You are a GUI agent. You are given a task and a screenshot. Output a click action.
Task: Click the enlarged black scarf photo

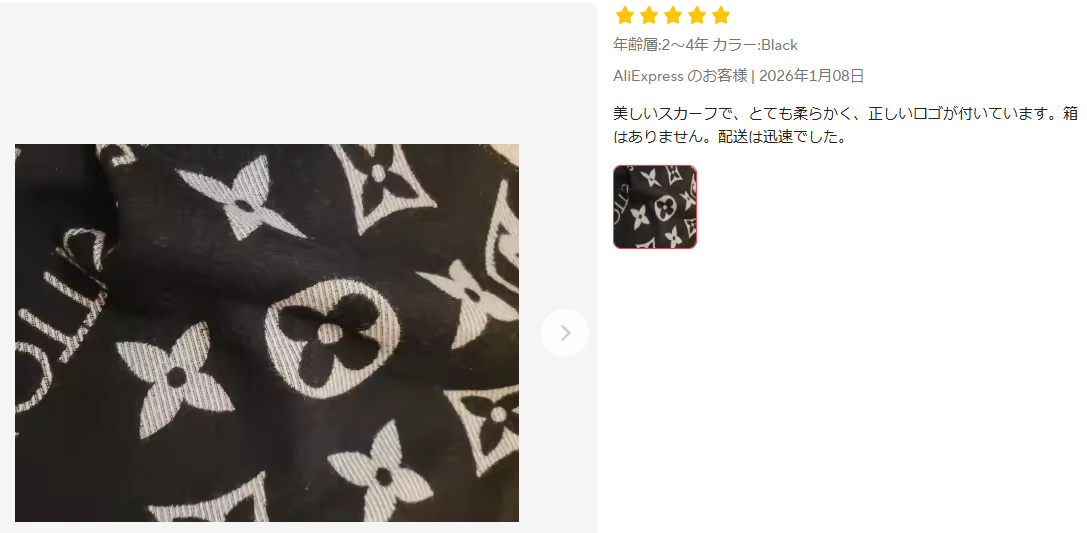[x=267, y=333]
